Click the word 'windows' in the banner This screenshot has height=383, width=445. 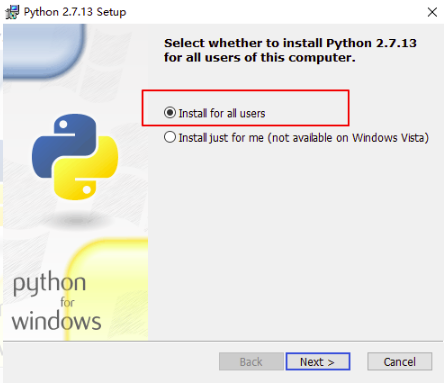click(x=56, y=320)
